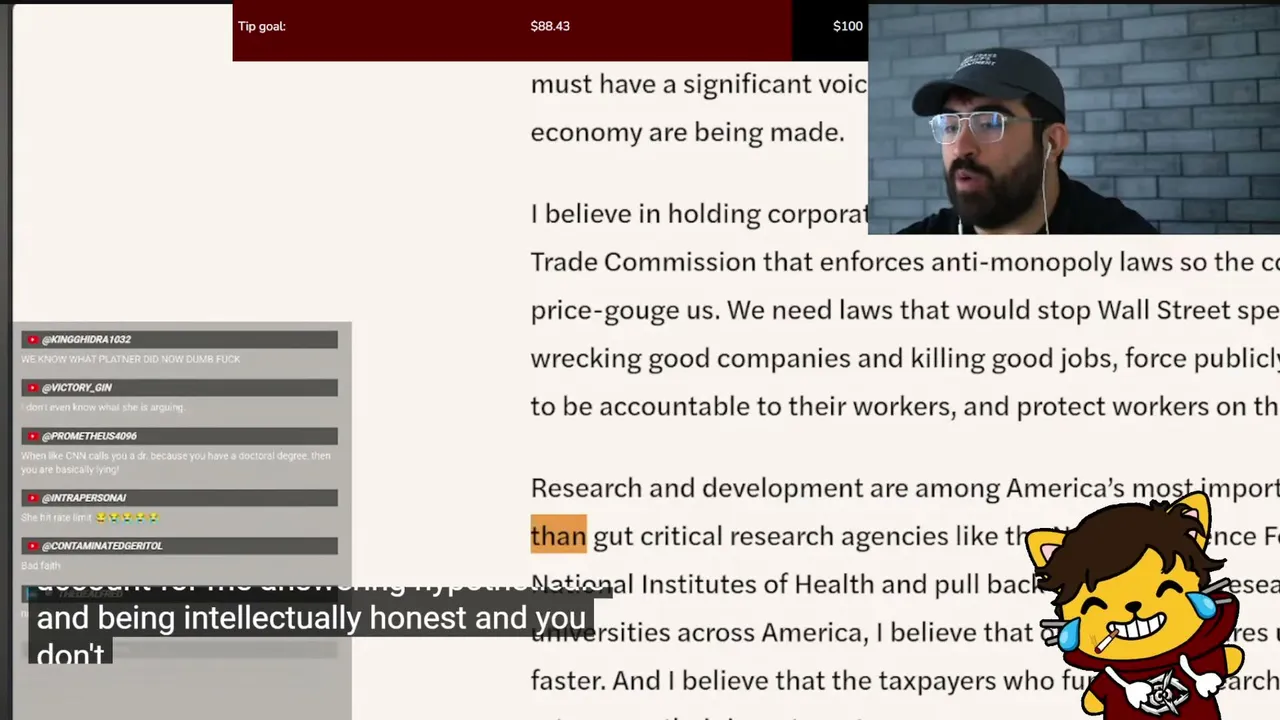Click the line starting "Research and development are among"
Viewport: 1280px width, 720px height.
(905, 488)
